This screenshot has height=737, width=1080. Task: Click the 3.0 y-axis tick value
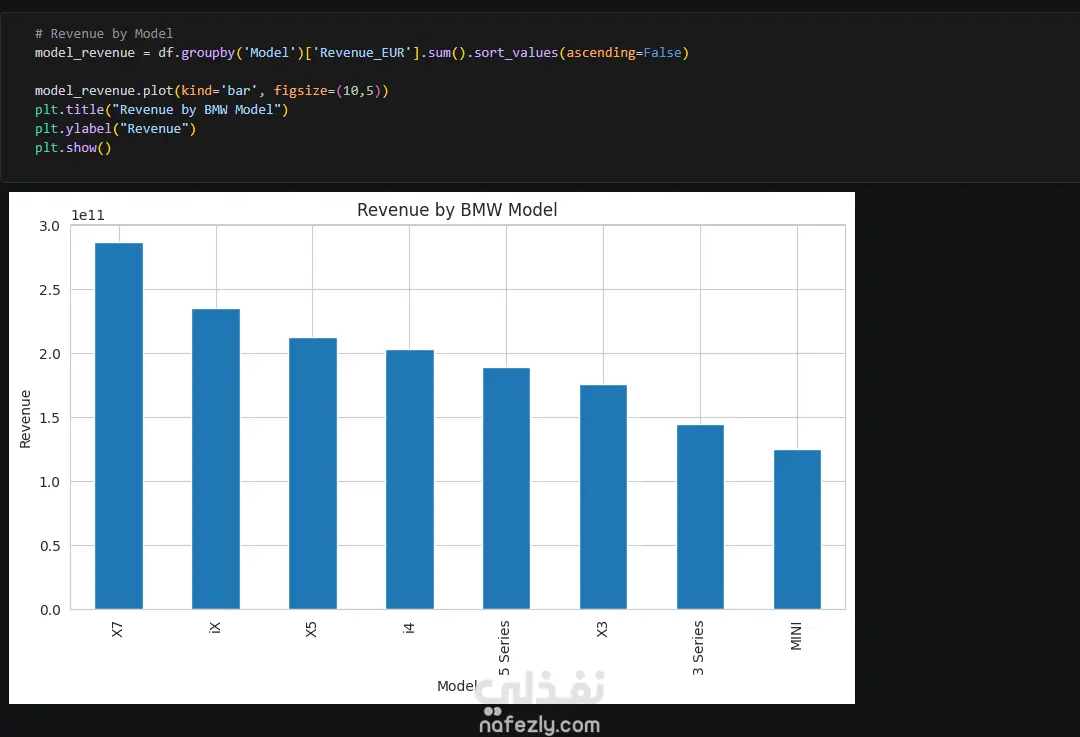[x=50, y=226]
